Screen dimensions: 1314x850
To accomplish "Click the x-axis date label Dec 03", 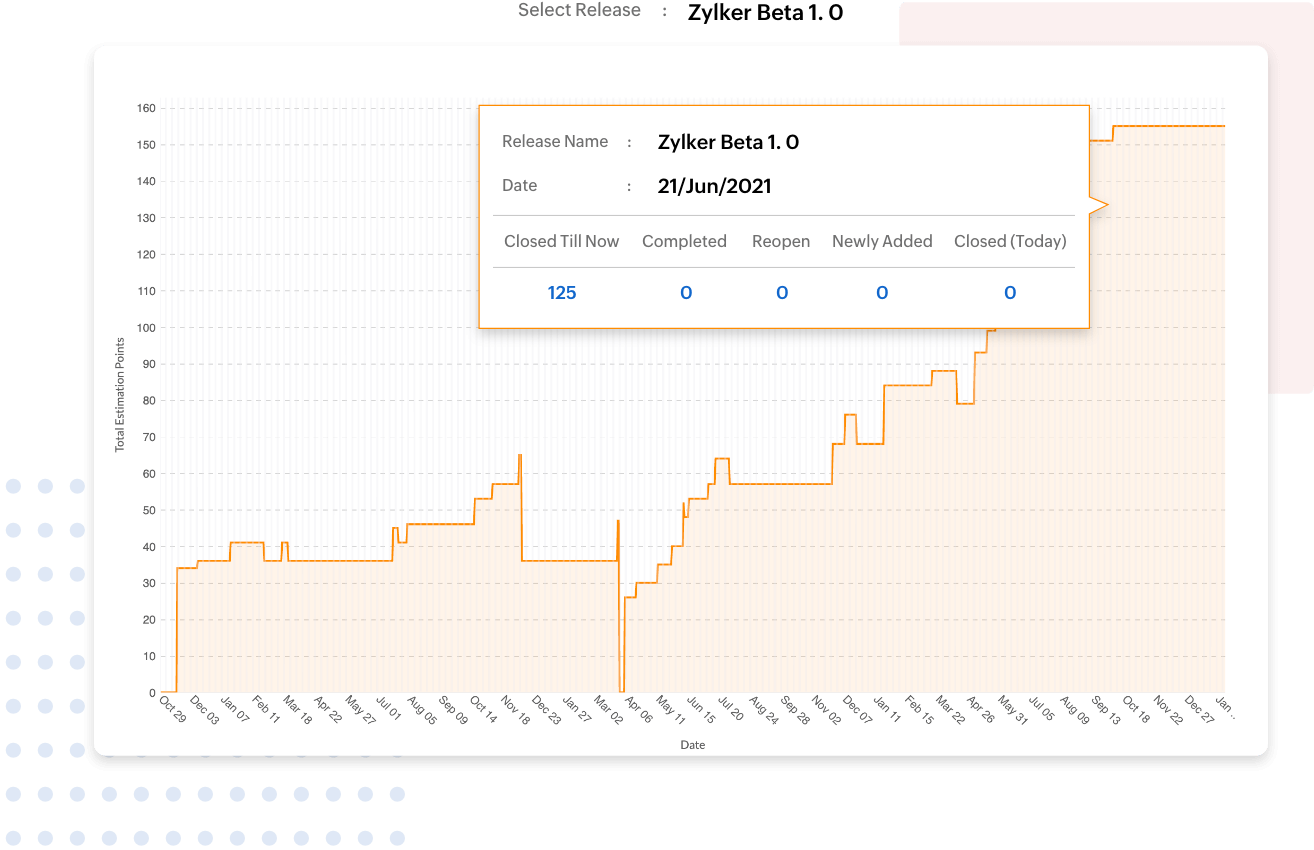I will [x=204, y=709].
